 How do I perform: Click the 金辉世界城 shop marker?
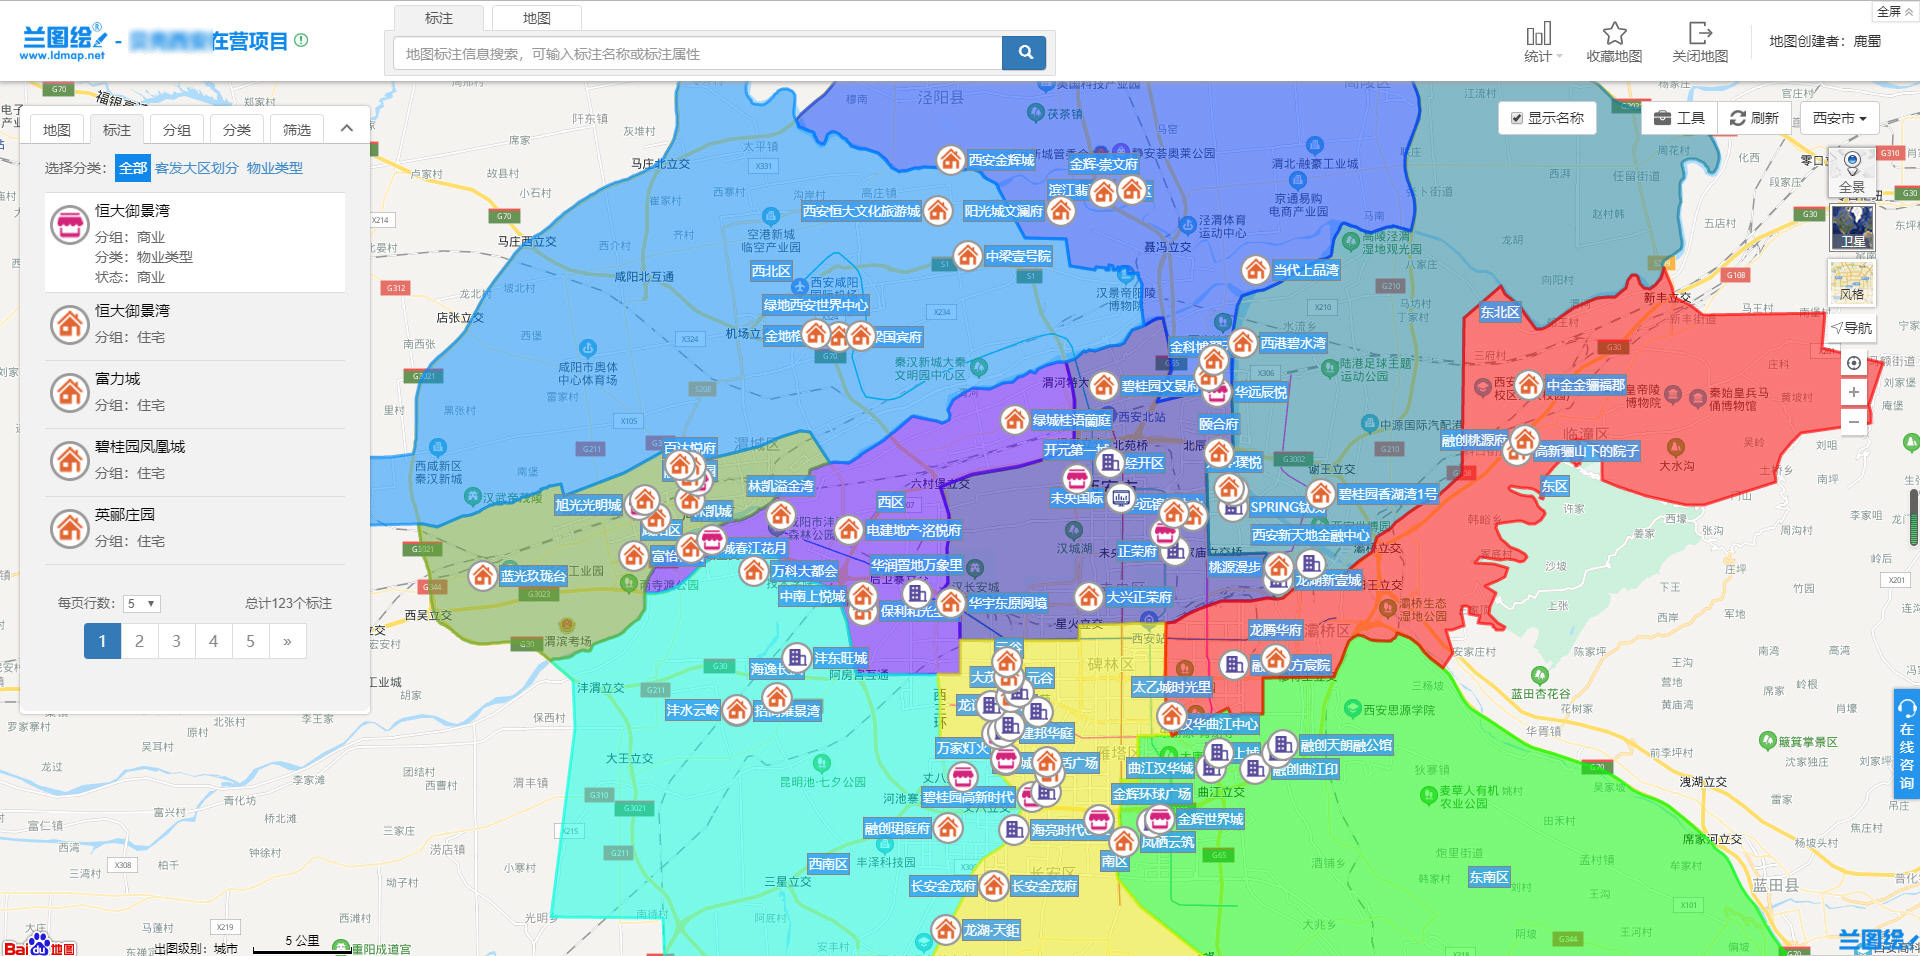pos(1159,819)
